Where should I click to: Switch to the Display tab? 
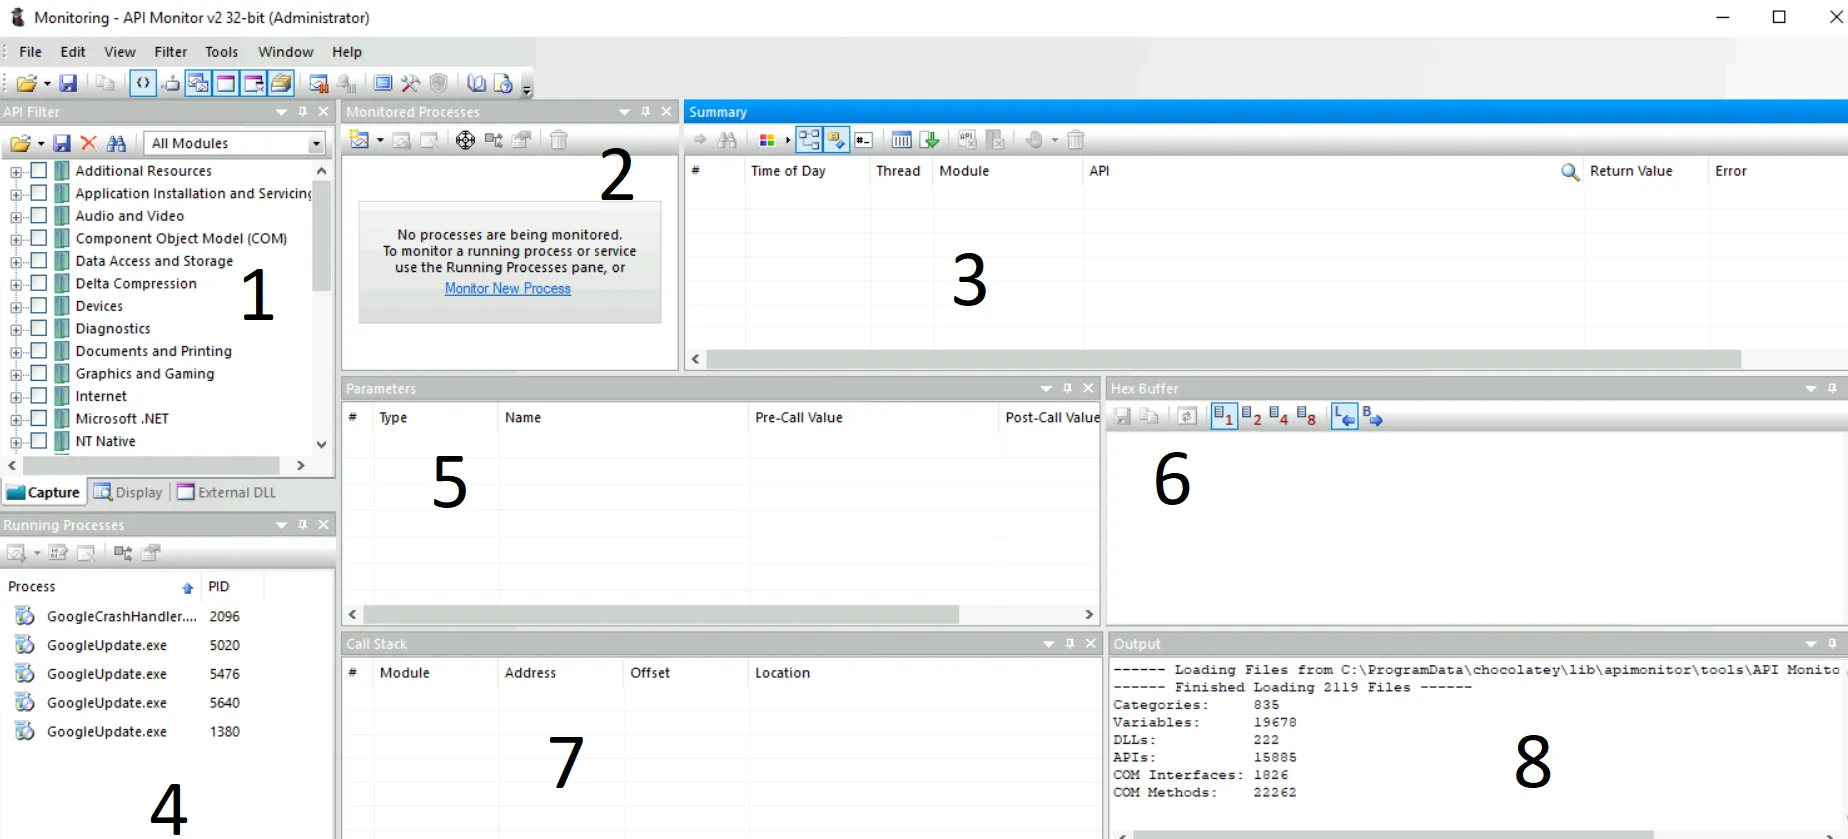128,492
